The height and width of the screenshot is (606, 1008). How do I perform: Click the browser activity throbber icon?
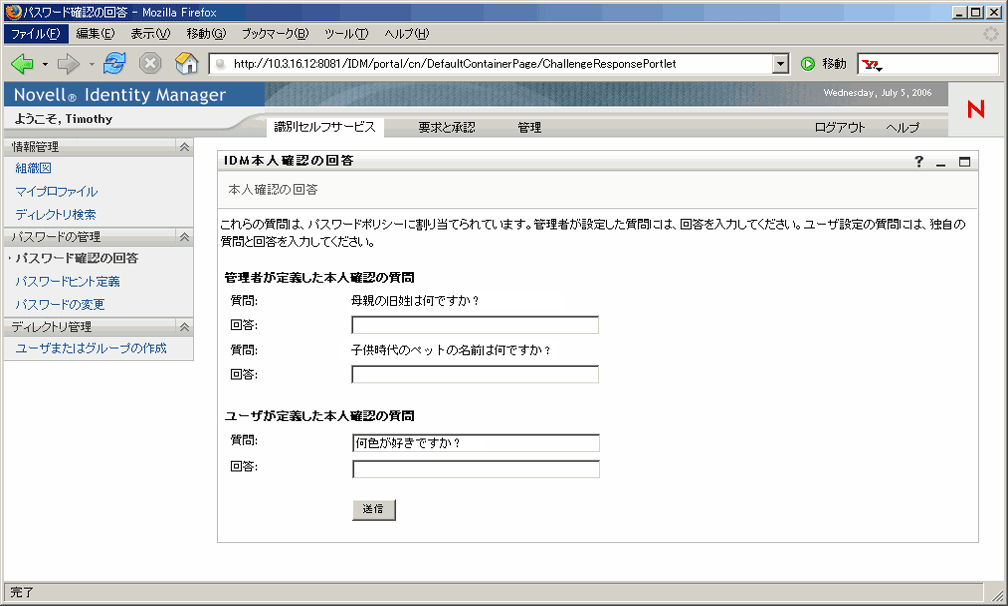click(x=991, y=34)
